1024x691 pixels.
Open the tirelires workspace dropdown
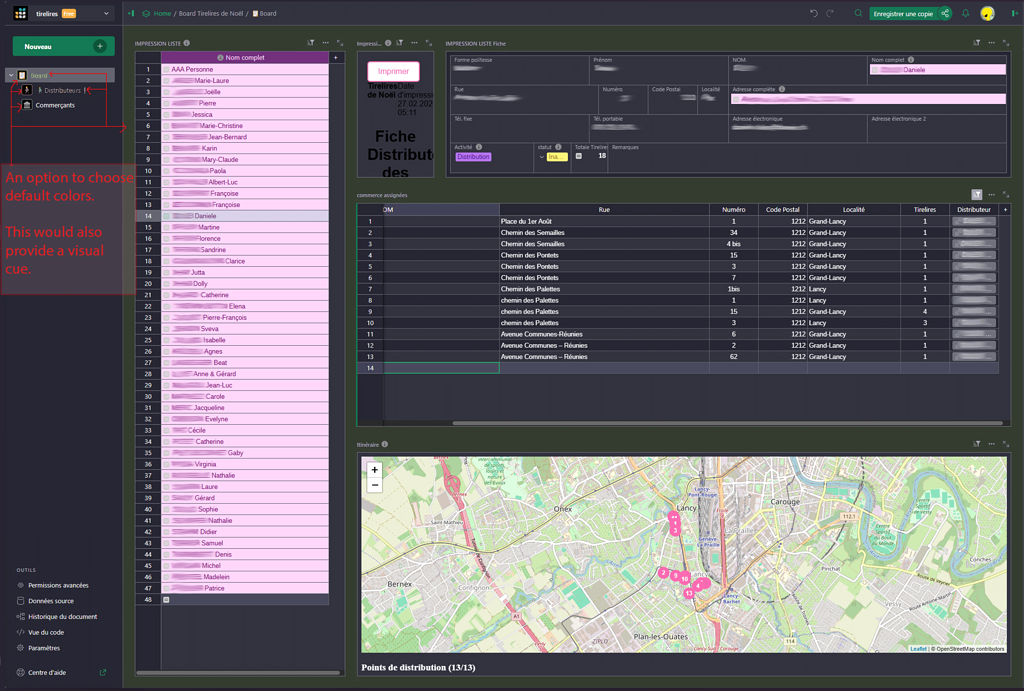(x=106, y=14)
